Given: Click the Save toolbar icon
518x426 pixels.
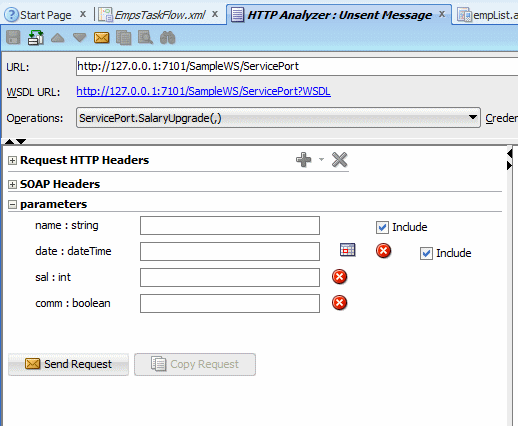Looking at the screenshot, I should coord(13,38).
